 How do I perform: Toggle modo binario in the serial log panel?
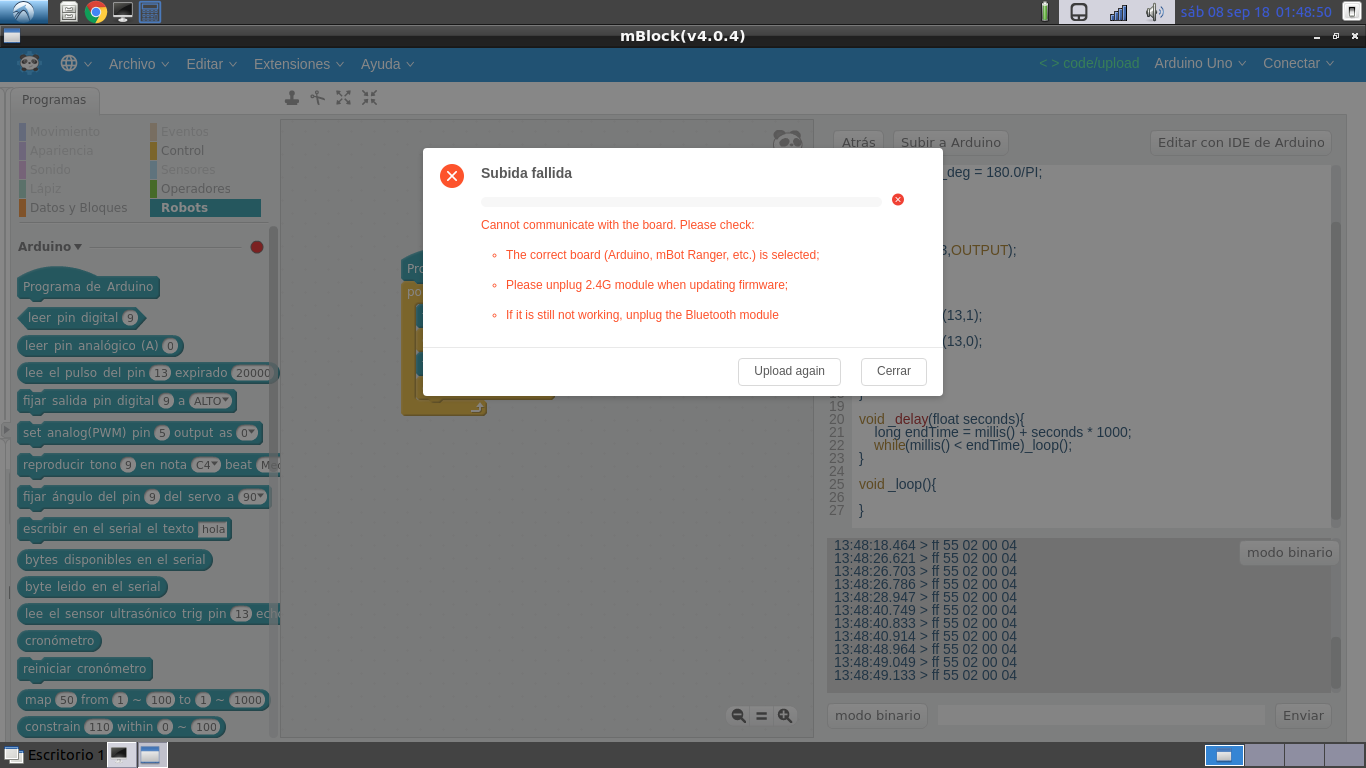tap(1289, 552)
